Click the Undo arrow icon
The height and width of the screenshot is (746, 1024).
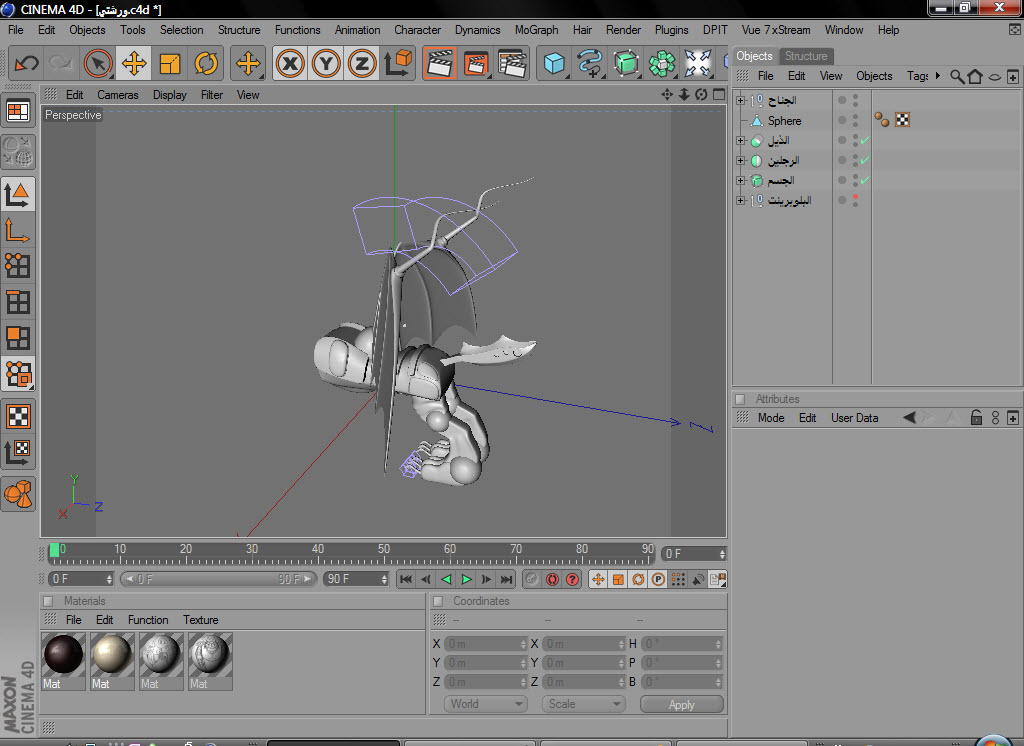[27, 64]
